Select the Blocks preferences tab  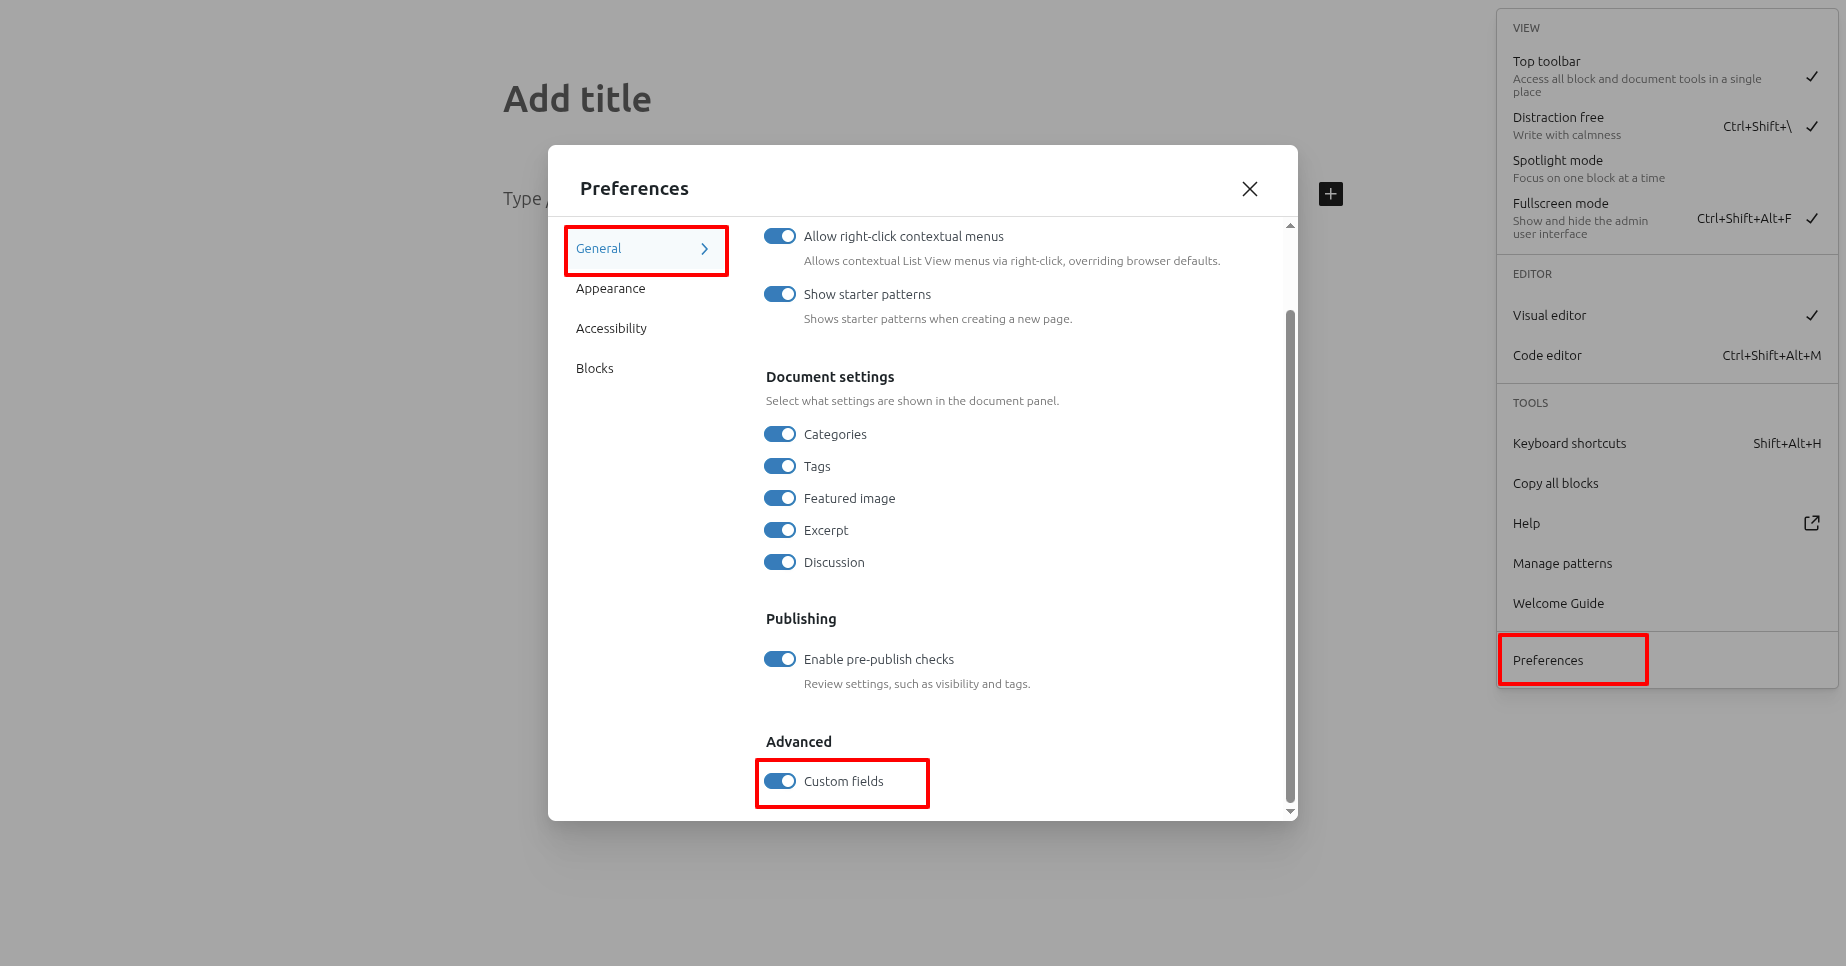pyautogui.click(x=595, y=369)
